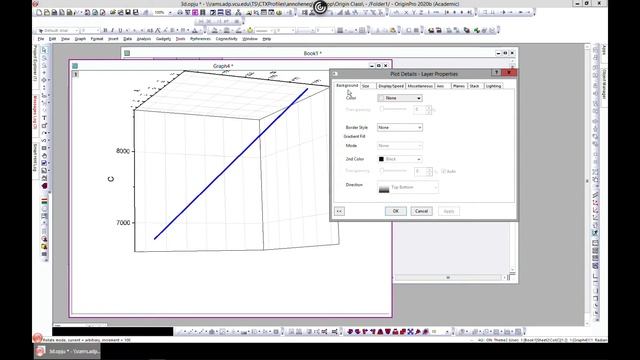Click the 2nd Color row transparency slider
The image size is (640, 360).
coord(393,171)
